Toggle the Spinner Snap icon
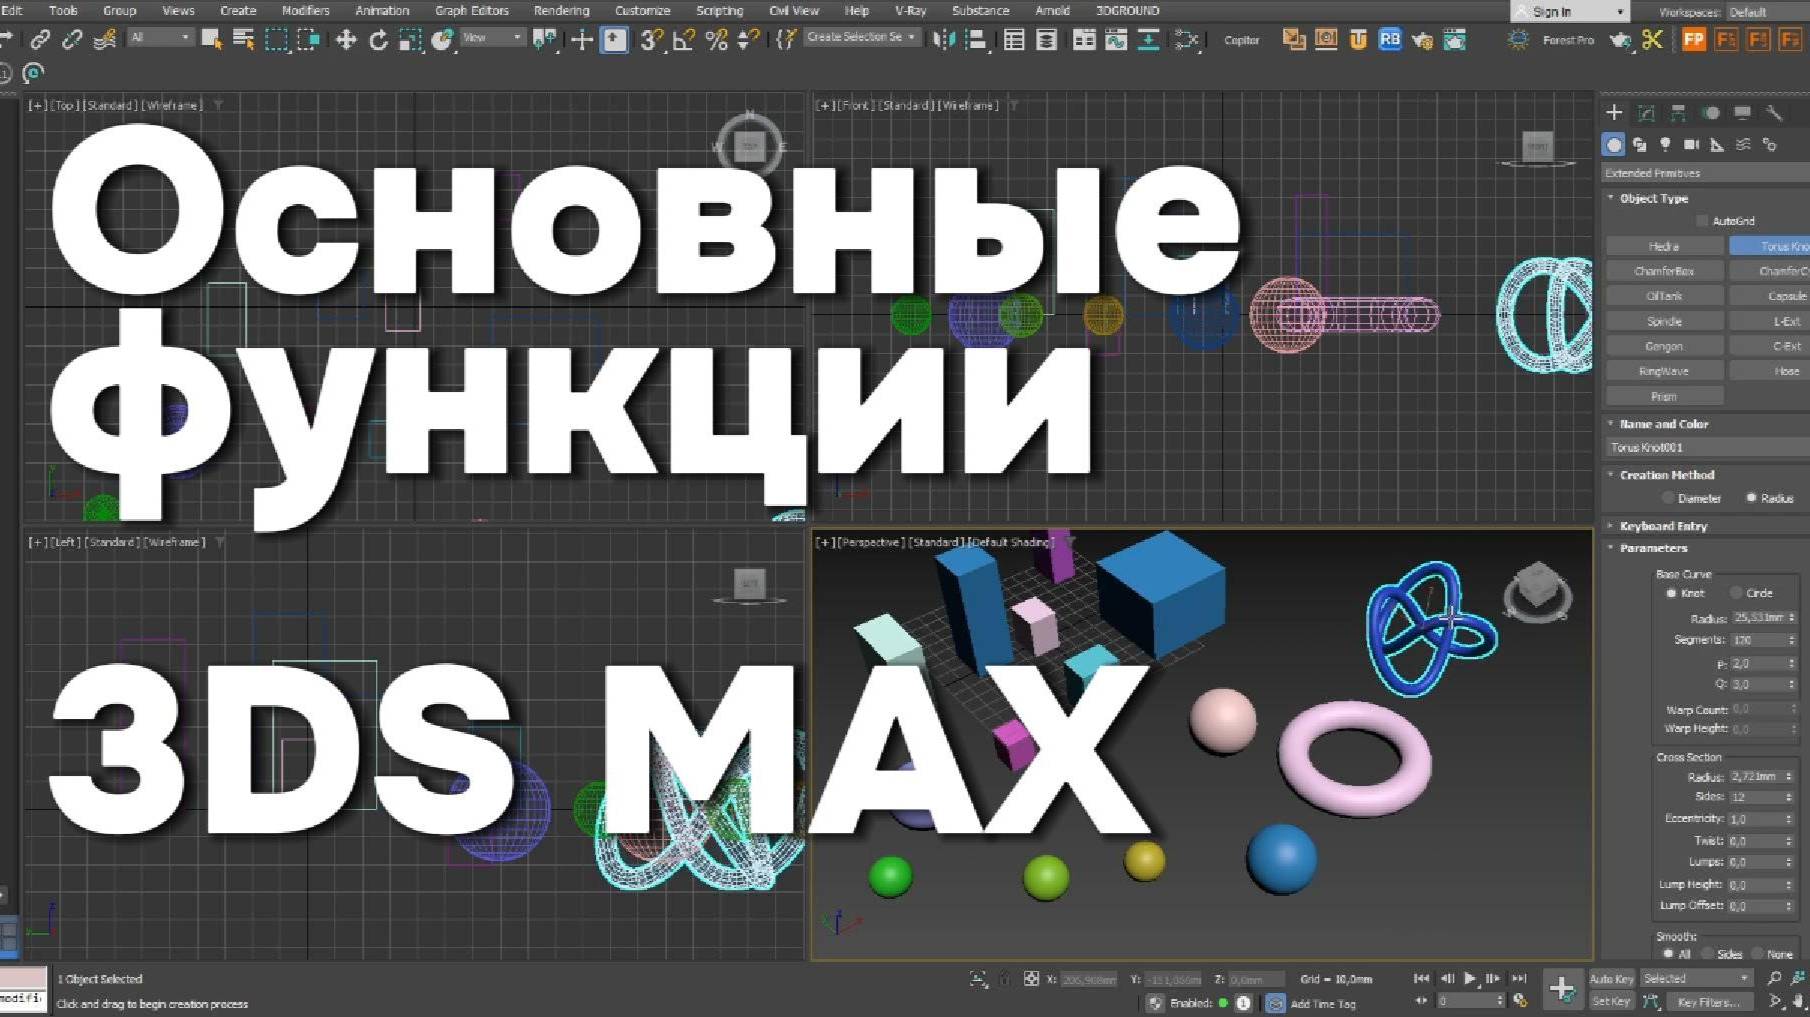 [x=748, y=40]
